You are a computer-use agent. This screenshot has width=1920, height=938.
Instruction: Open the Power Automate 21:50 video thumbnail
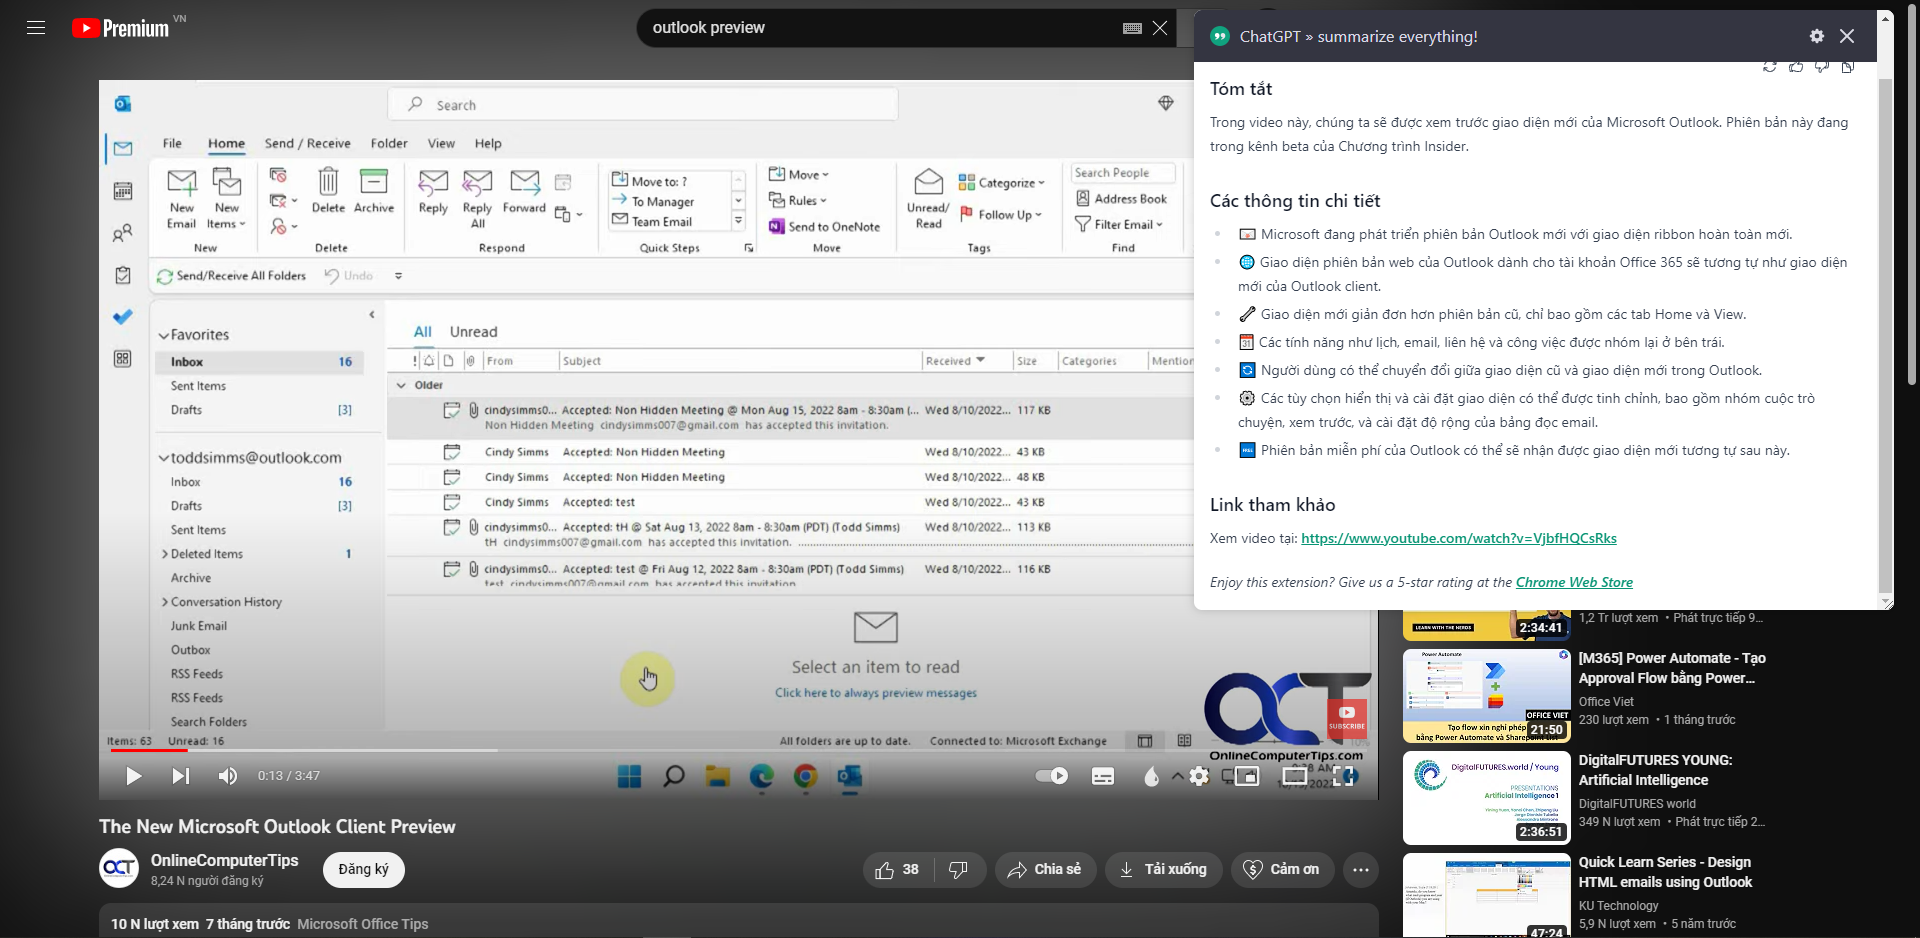point(1486,696)
